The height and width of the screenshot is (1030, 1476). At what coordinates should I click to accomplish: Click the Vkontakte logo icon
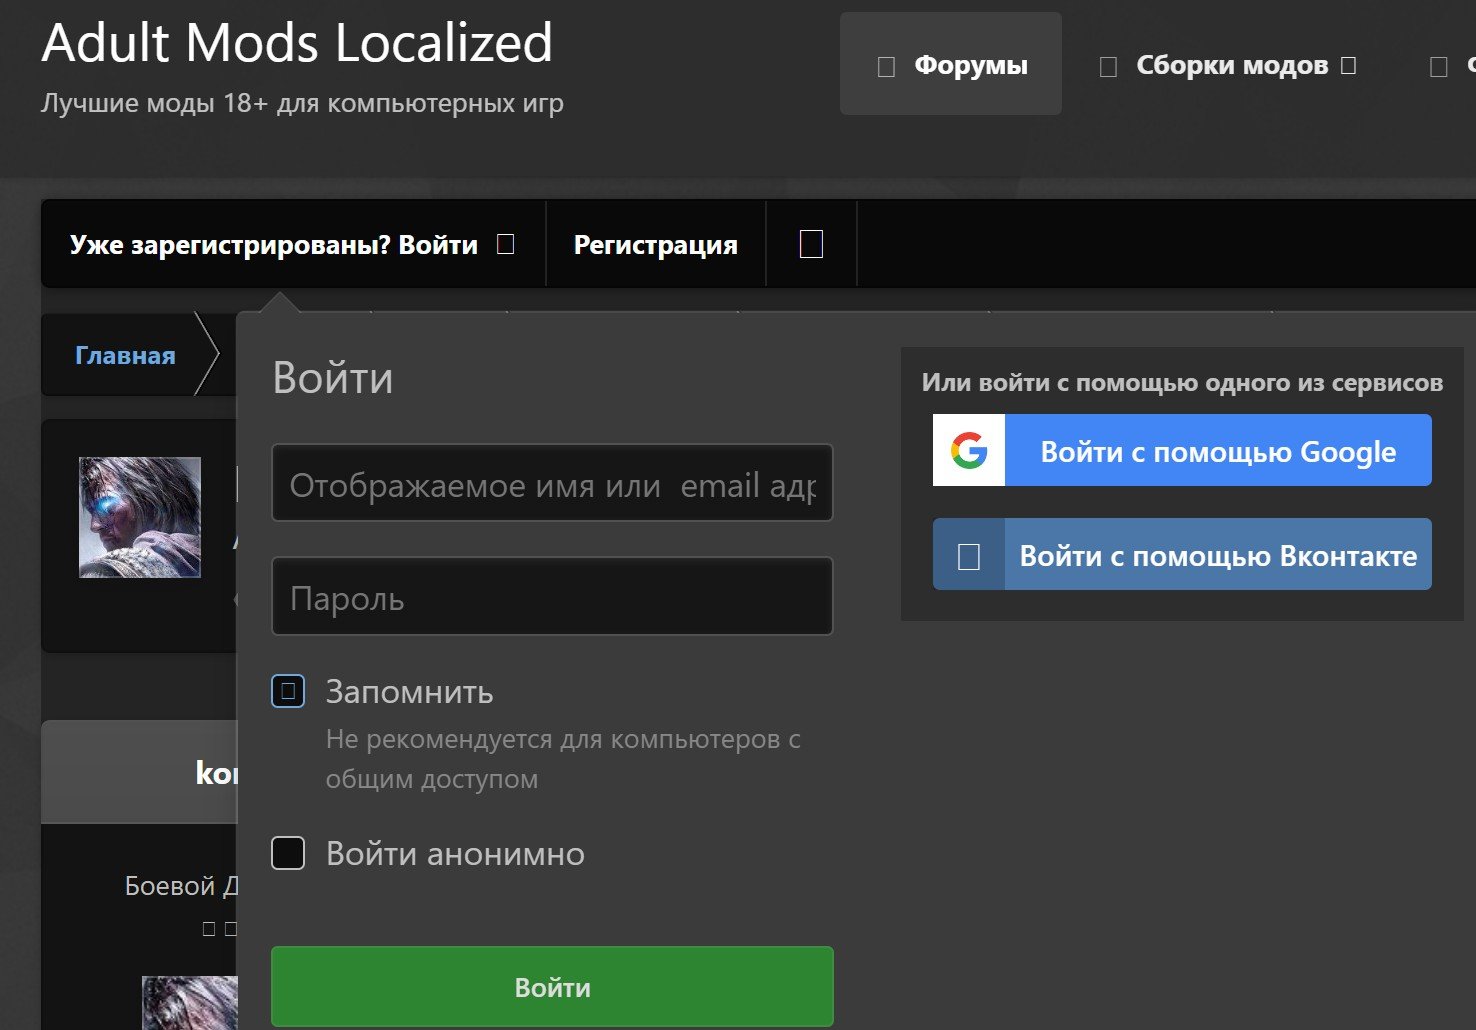pos(968,556)
